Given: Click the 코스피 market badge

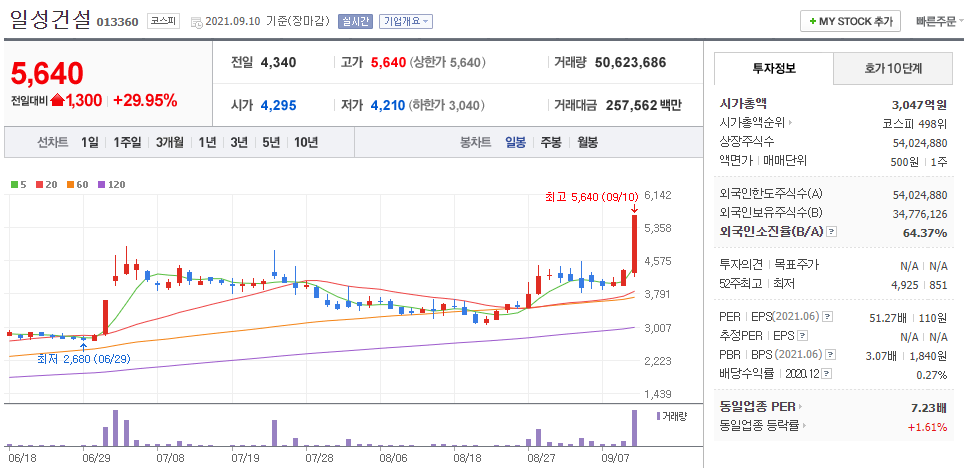Looking at the screenshot, I should [162, 21].
